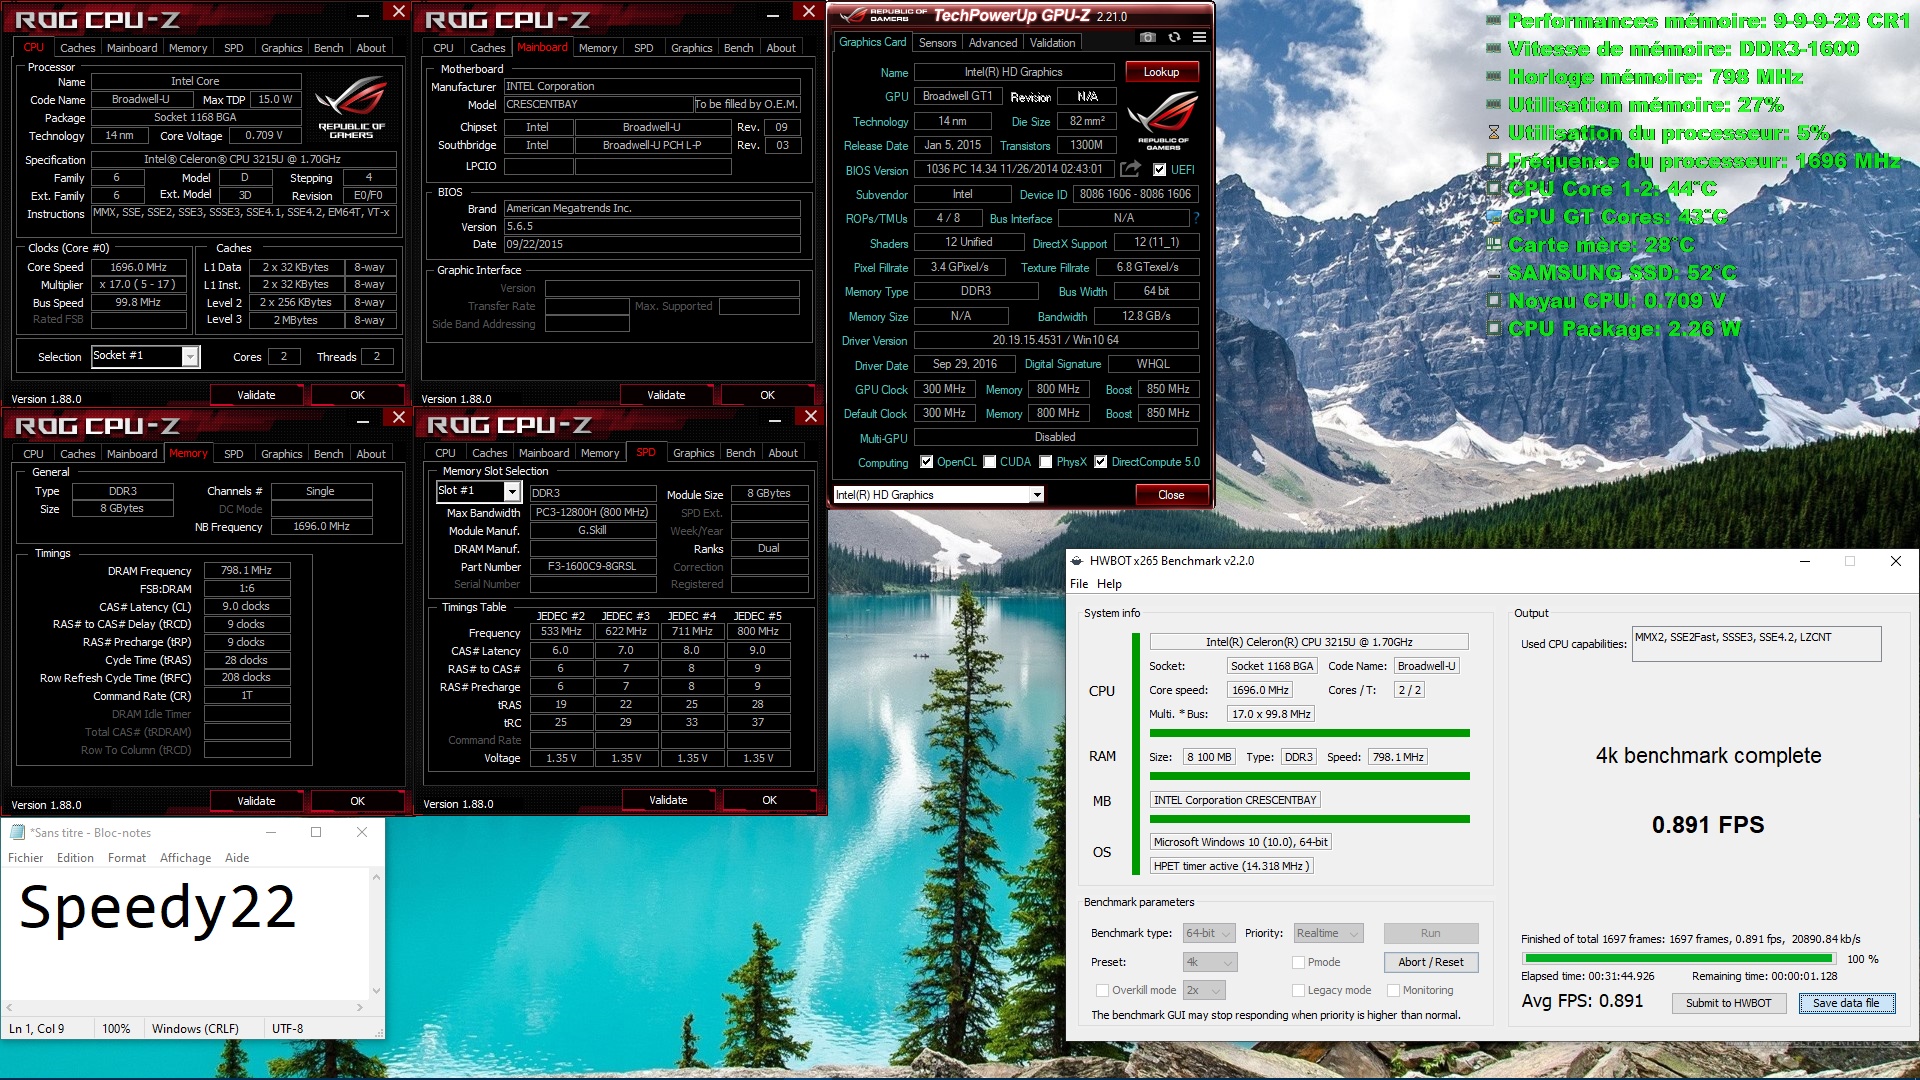The image size is (1920, 1080).
Task: Open the Edition menu in Bloc-notes
Action: pyautogui.click(x=75, y=858)
